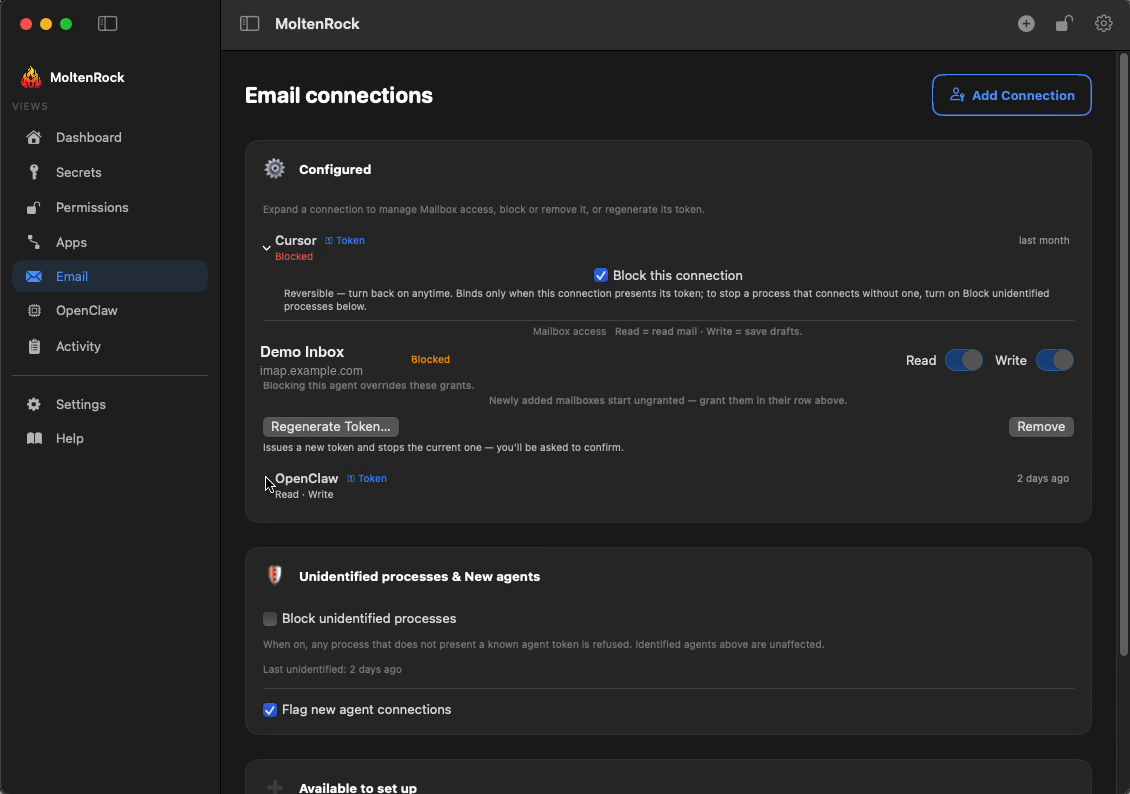Click Regenerate Token button
1130x794 pixels.
coord(331,427)
